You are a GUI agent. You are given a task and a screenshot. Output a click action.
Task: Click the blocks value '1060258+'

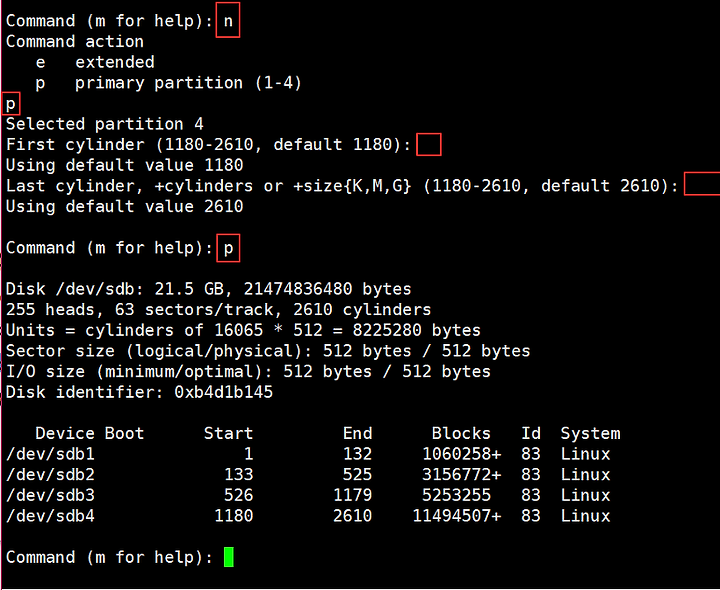pyautogui.click(x=461, y=454)
